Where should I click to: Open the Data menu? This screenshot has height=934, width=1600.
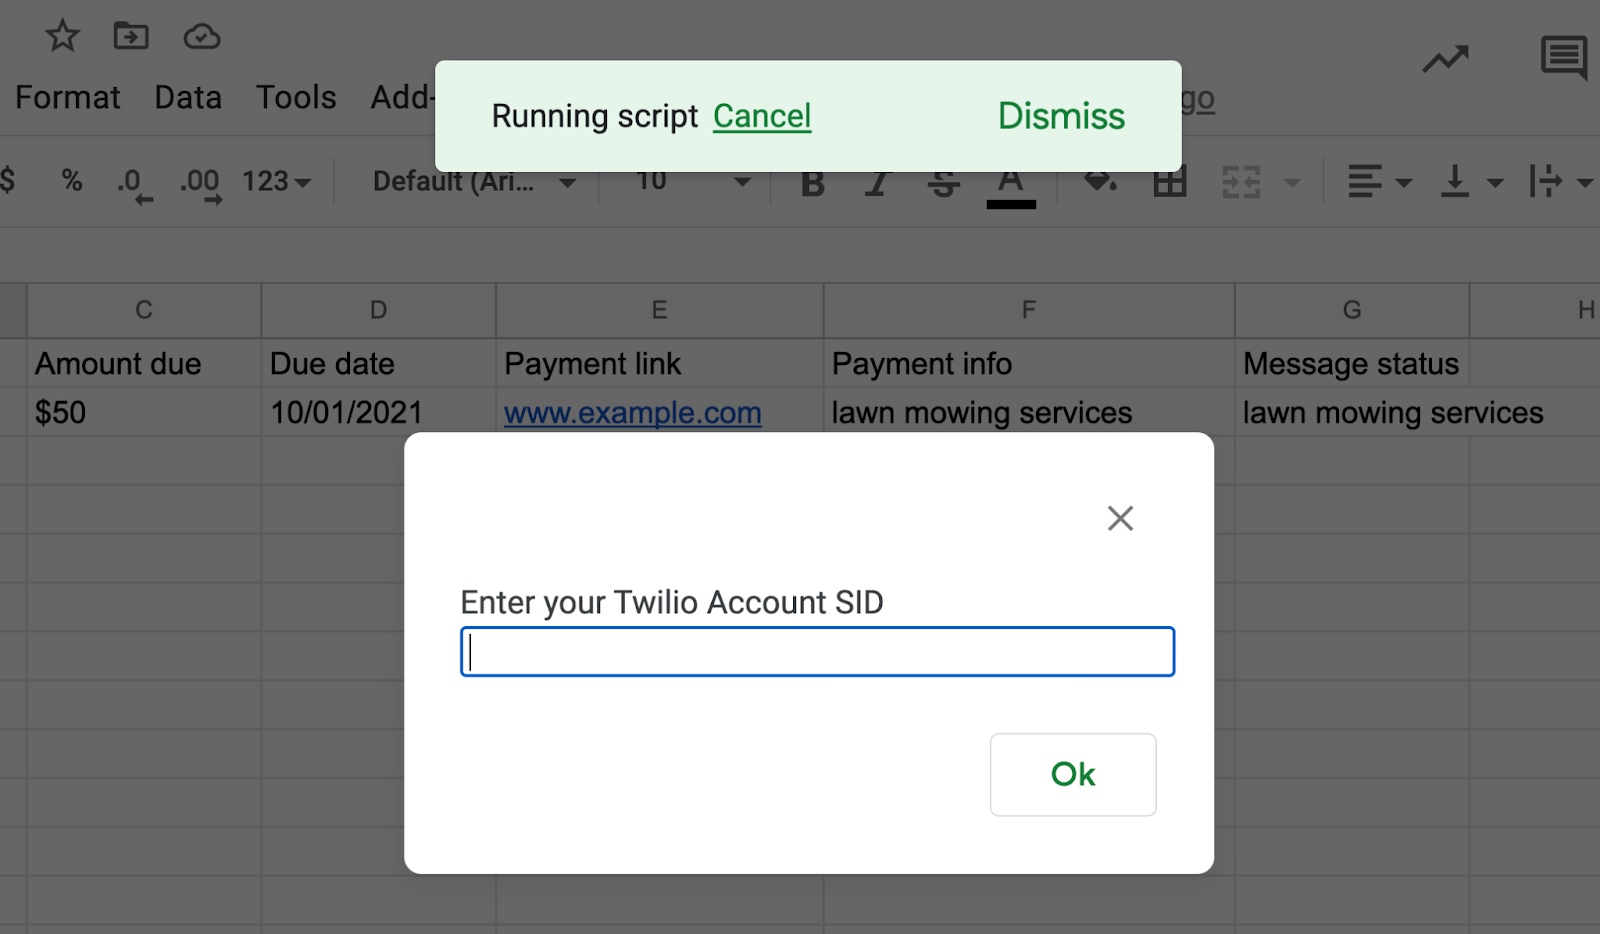pyautogui.click(x=188, y=97)
